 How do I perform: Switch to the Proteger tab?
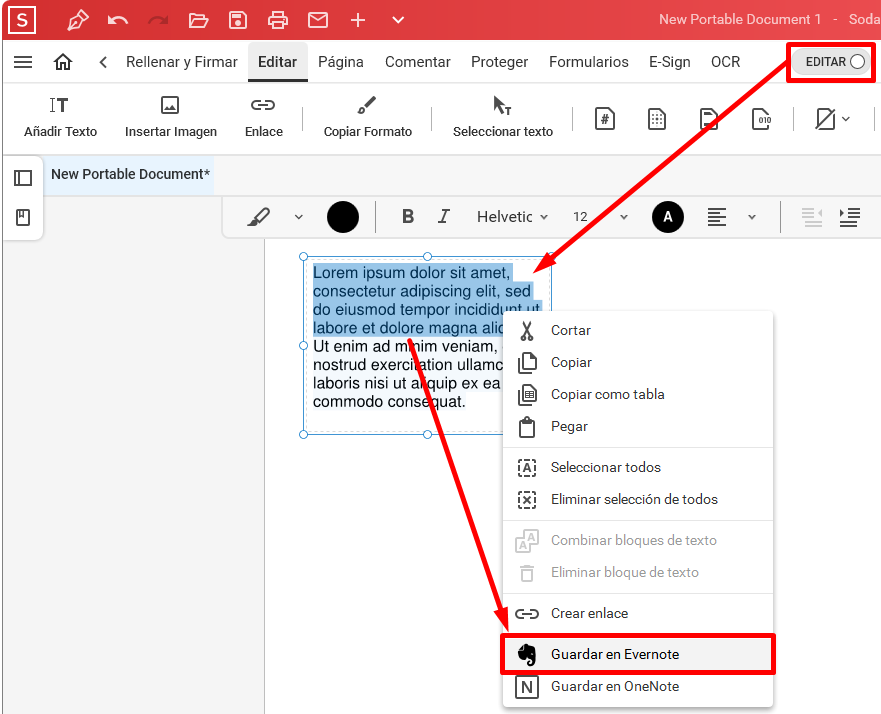coord(499,62)
